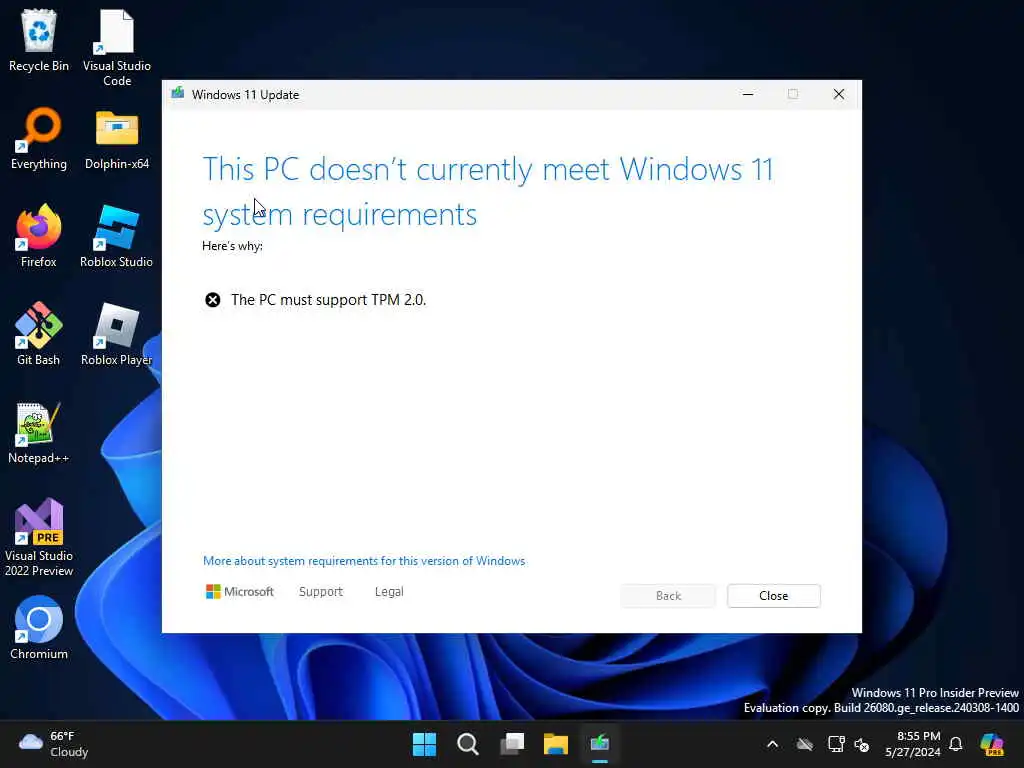Image resolution: width=1024 pixels, height=768 pixels.
Task: Open network status tray icon
Action: click(x=836, y=744)
